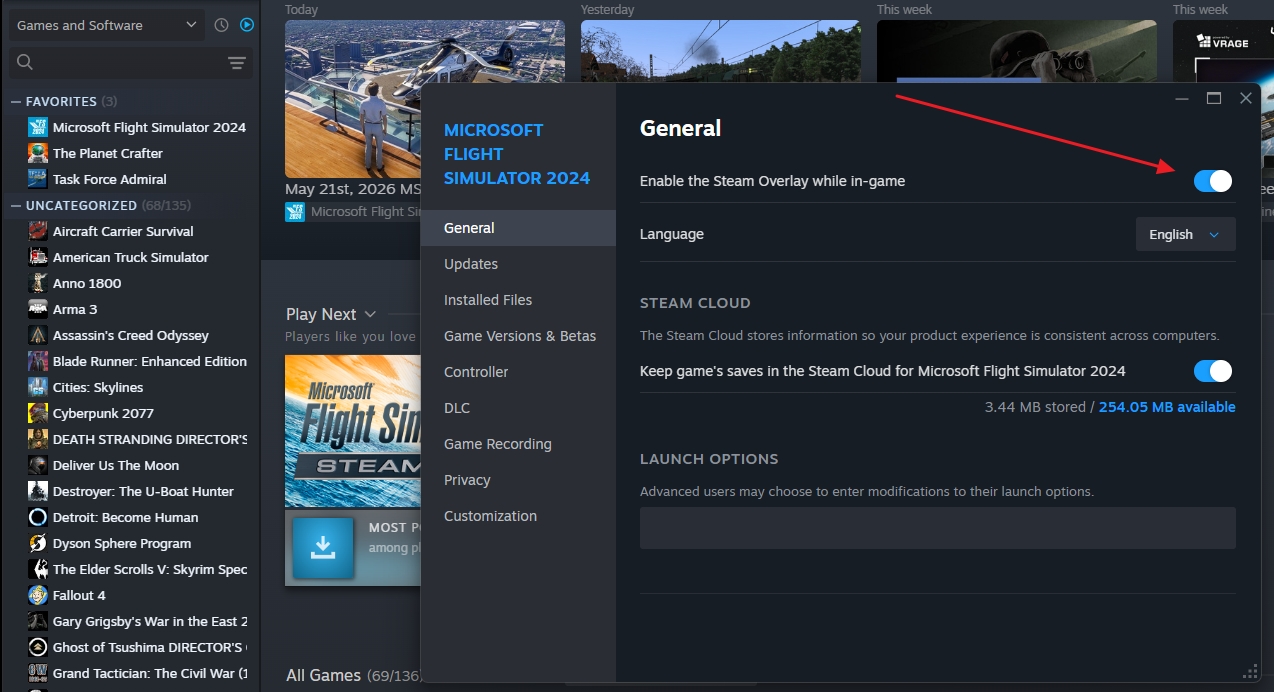The width and height of the screenshot is (1274, 692).
Task: Click Cities: Skylines game icon
Action: tap(37, 387)
